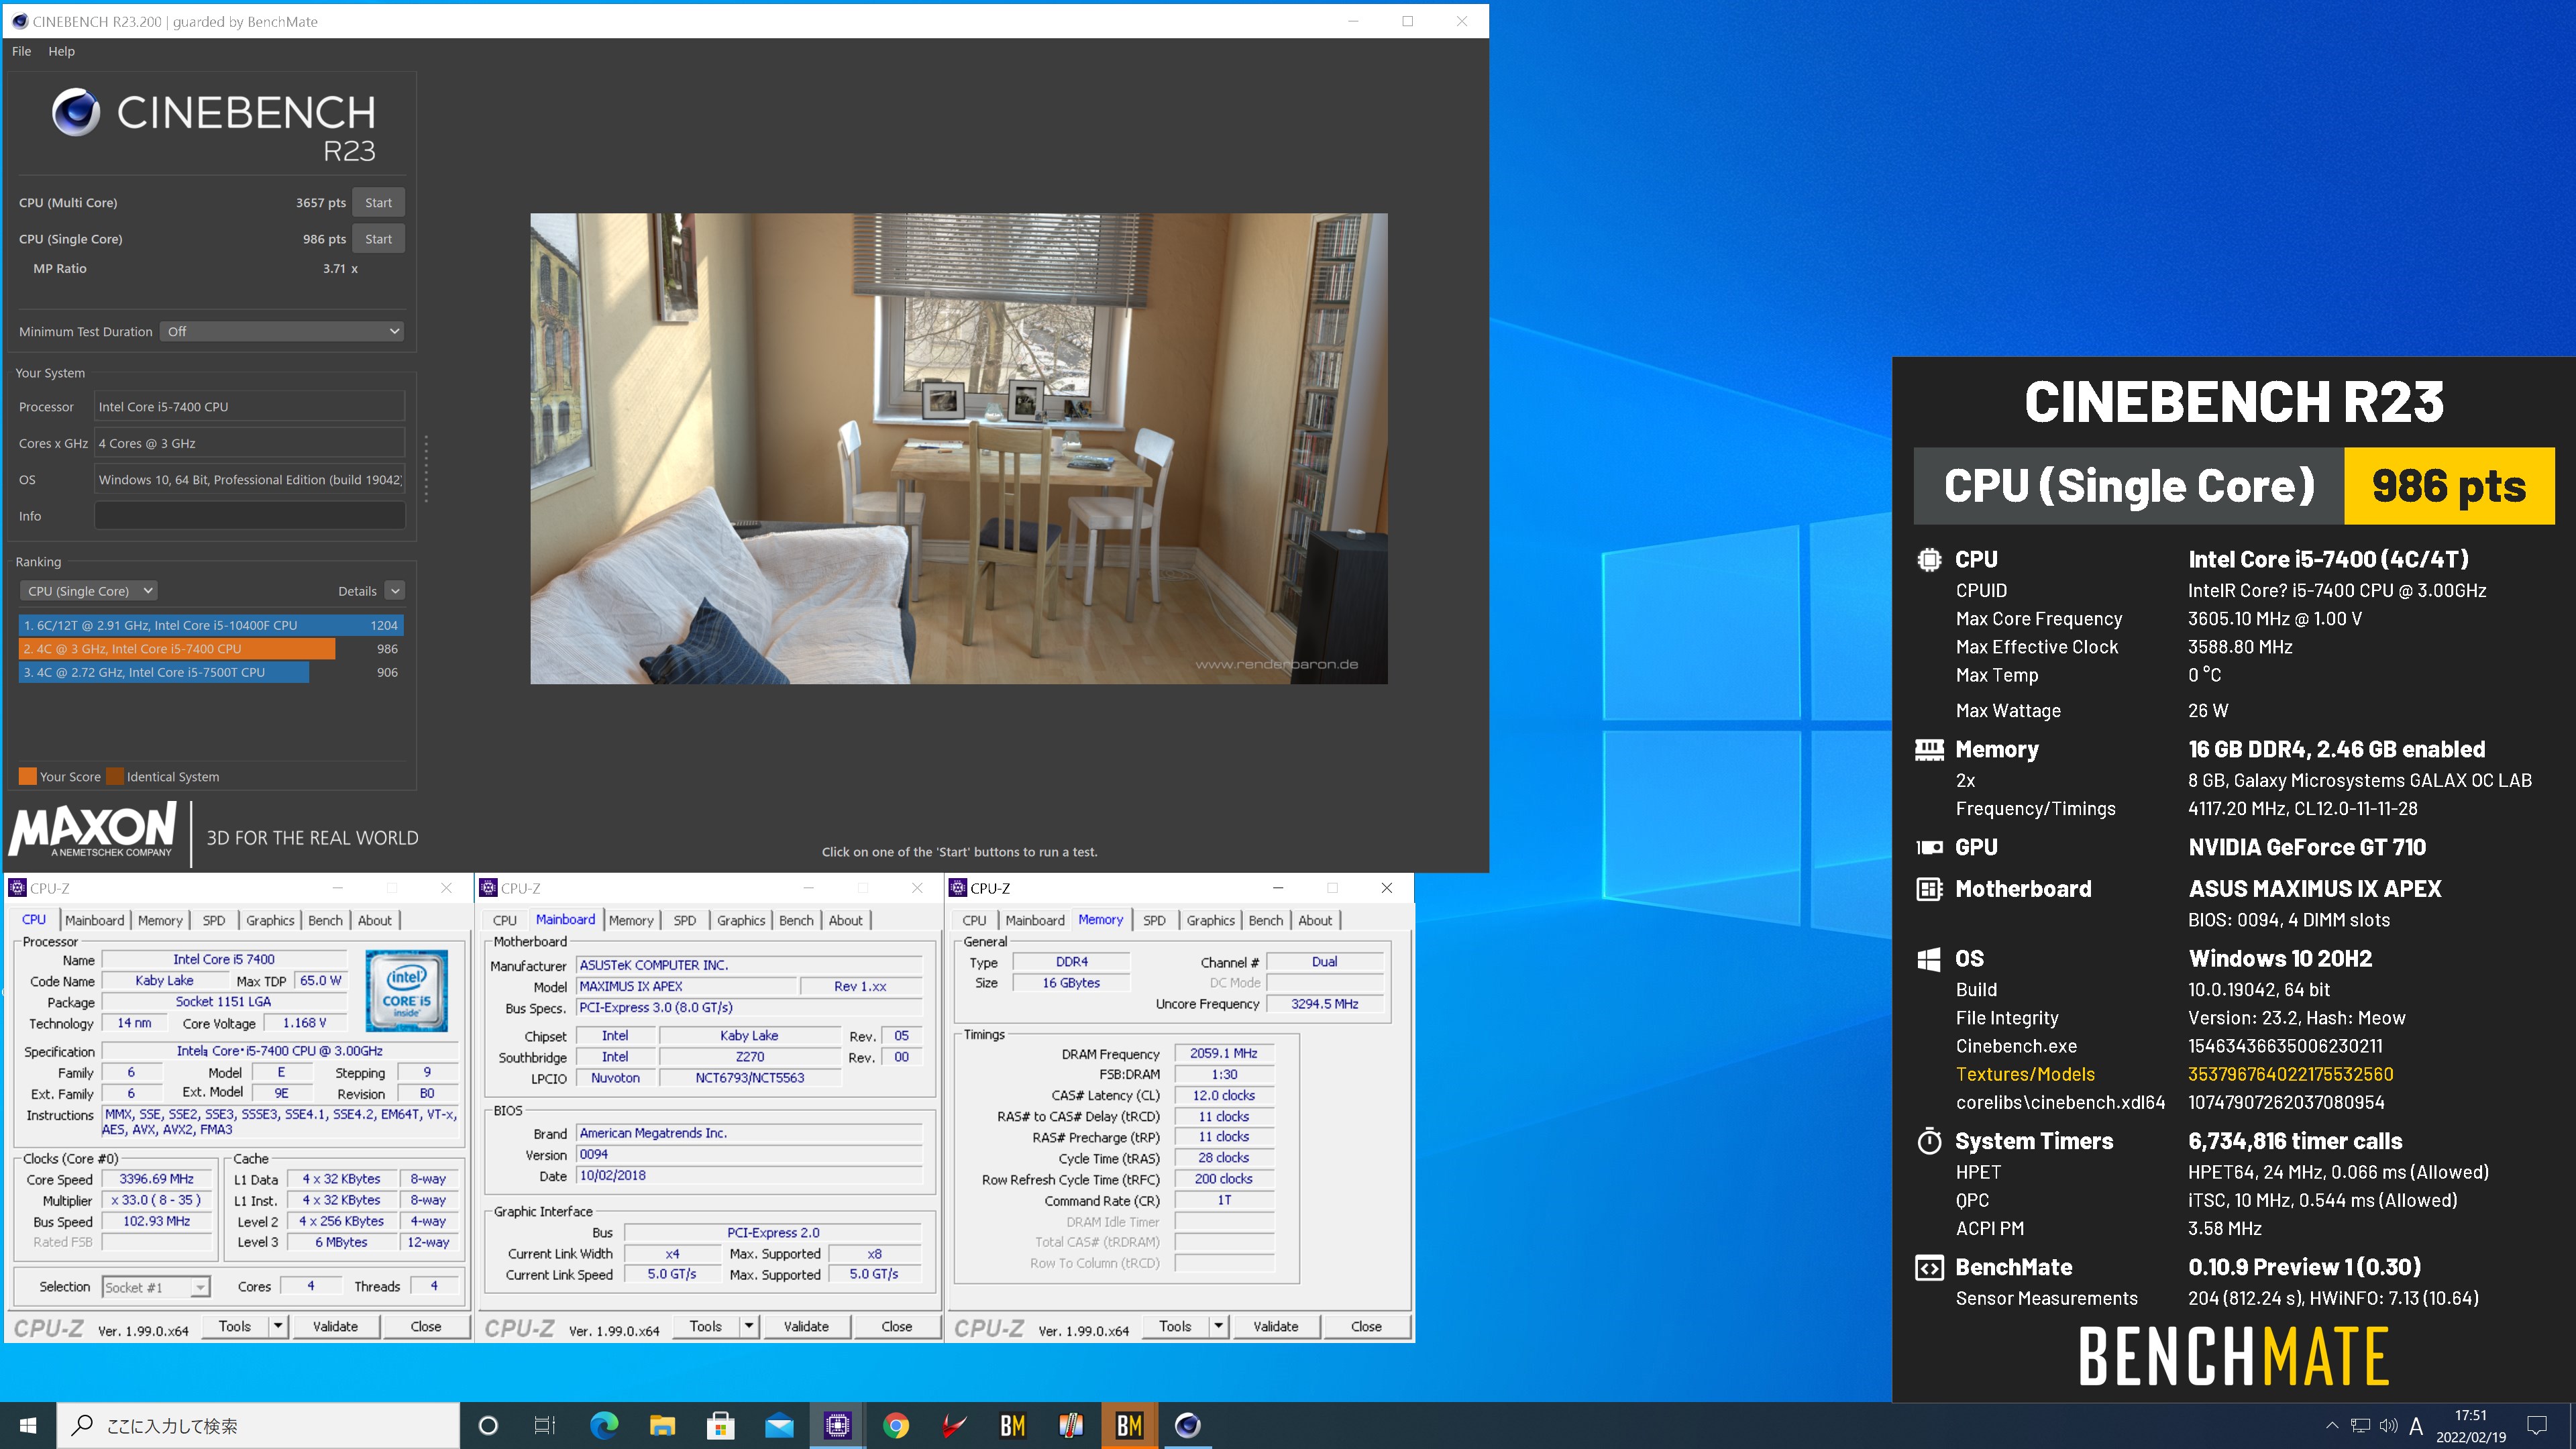Open the first BM BenchMate taskbar icon

(x=1013, y=1425)
